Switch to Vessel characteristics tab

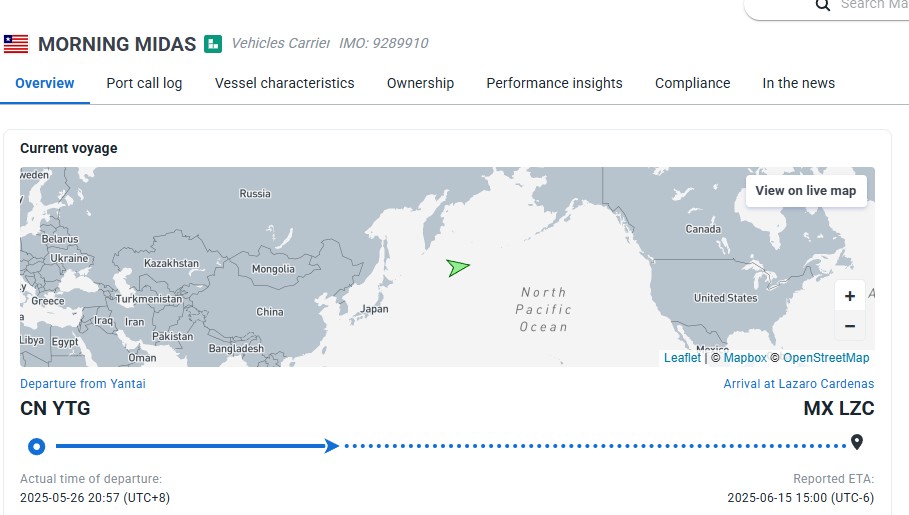click(284, 84)
